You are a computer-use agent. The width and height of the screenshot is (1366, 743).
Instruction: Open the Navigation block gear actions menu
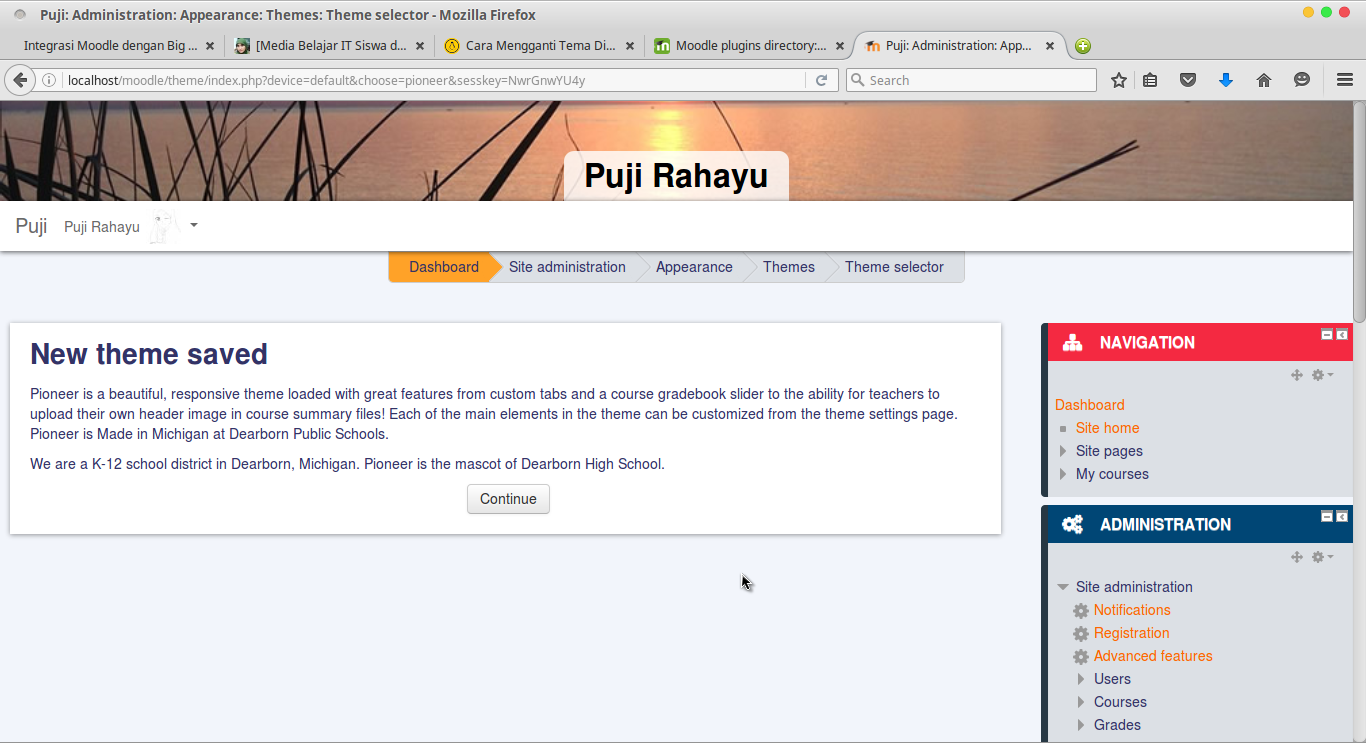[1322, 375]
